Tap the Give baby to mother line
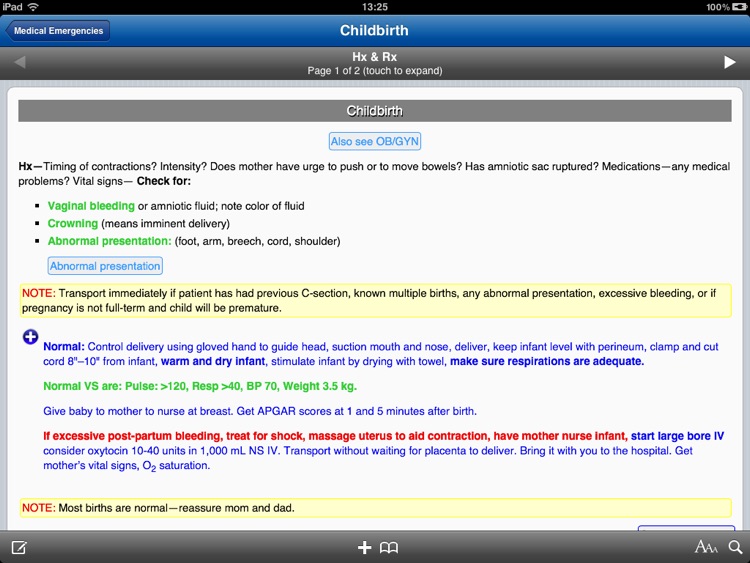Screen dimensions: 750x563 click(260, 411)
